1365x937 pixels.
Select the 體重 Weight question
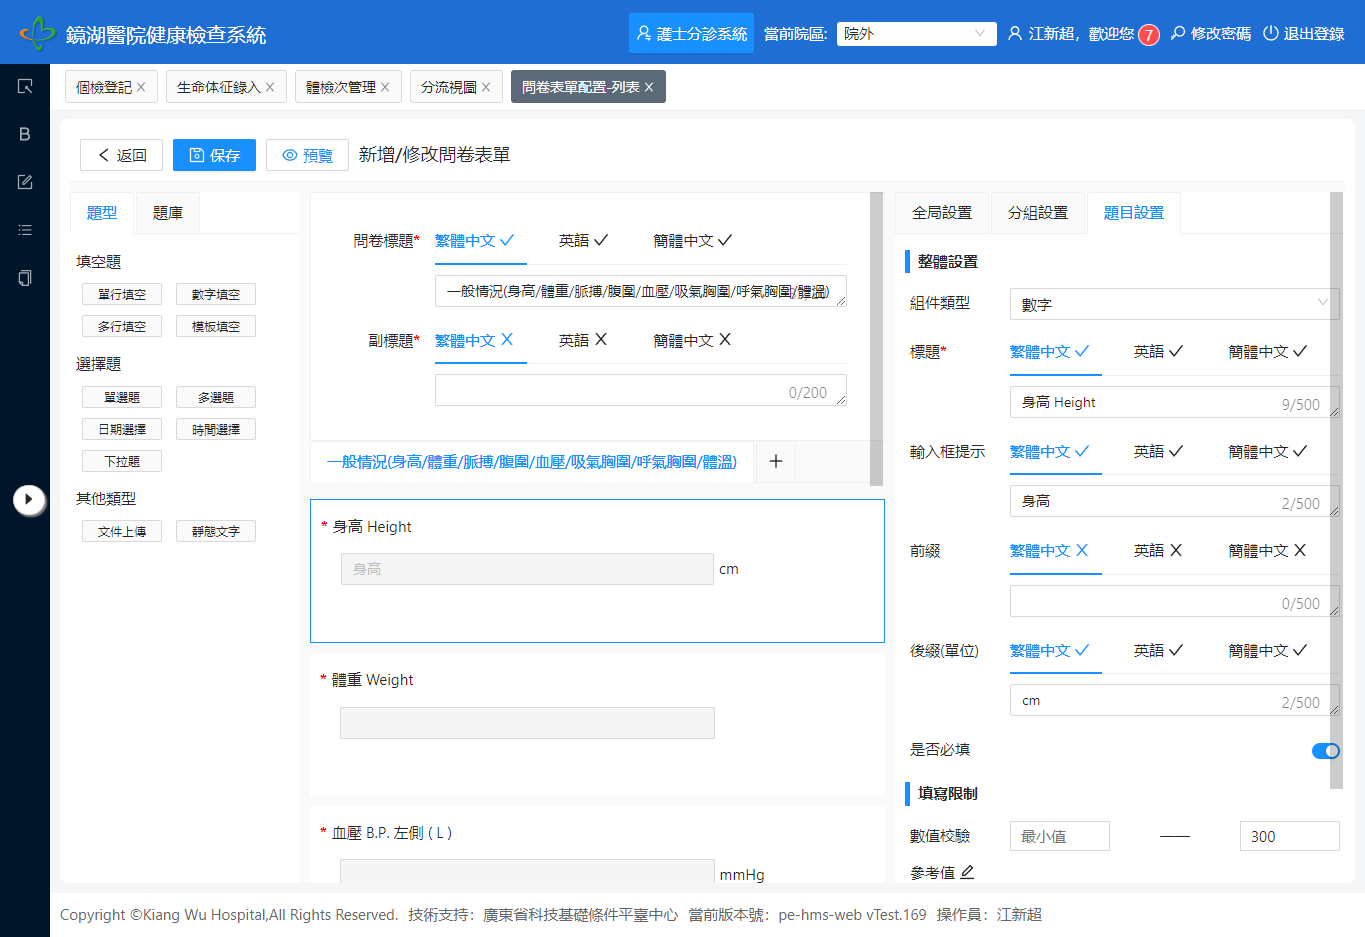(x=597, y=725)
